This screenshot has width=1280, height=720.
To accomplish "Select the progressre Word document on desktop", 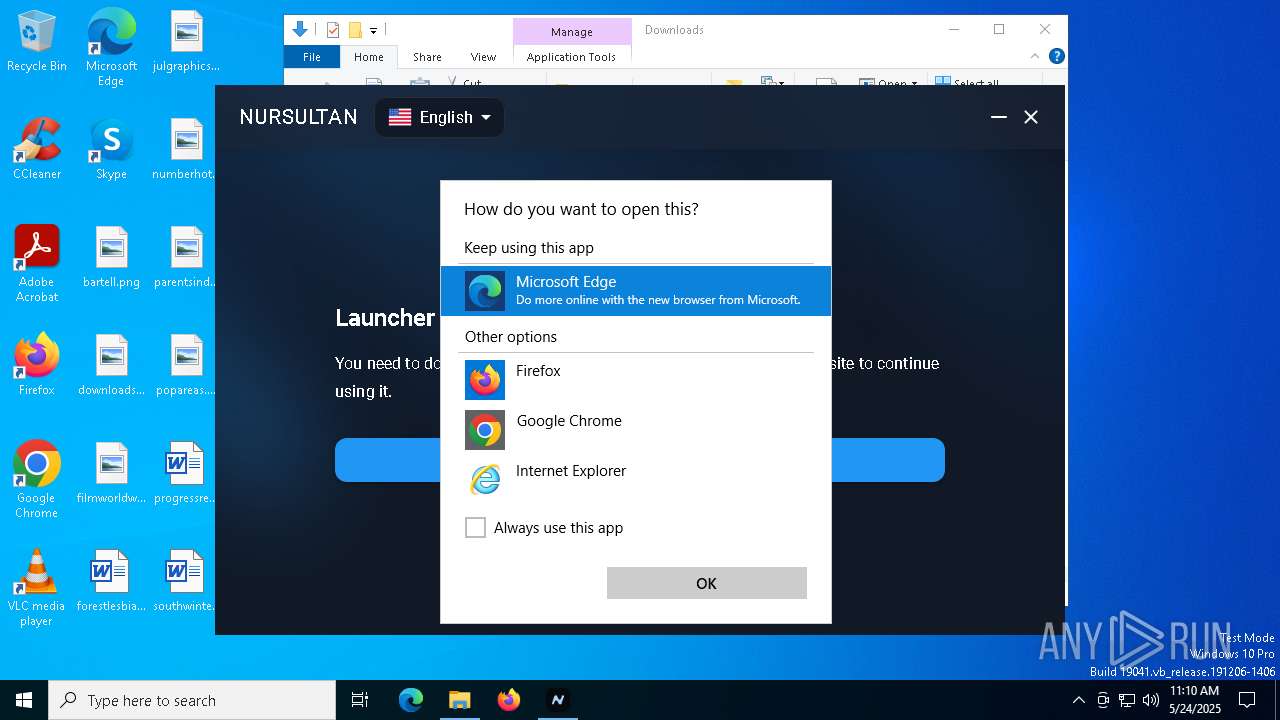I will click(186, 473).
